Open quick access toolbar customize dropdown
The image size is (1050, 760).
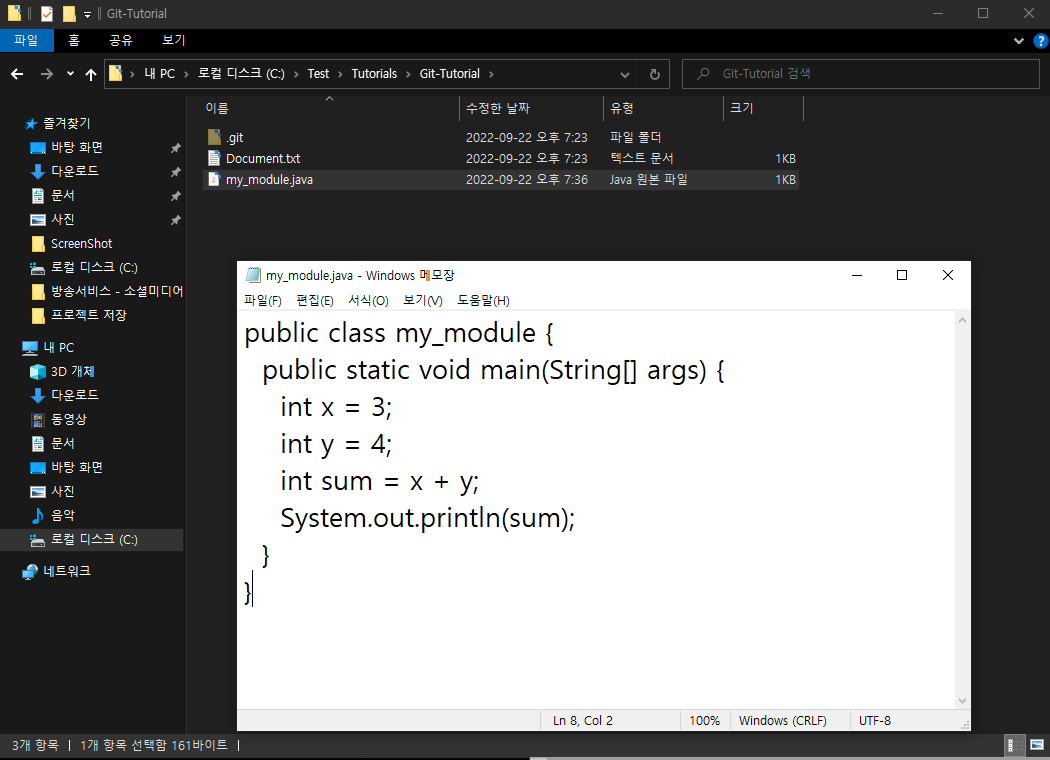87,14
